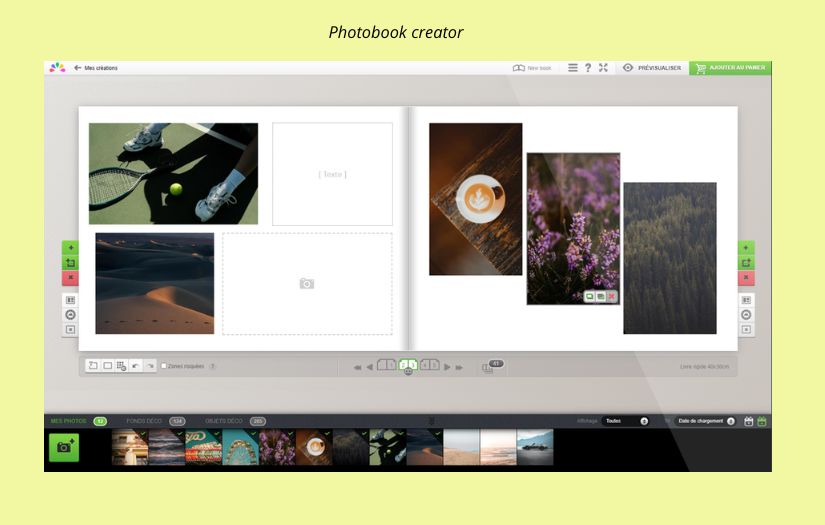Click the Texte placeholder box
Image resolution: width=825 pixels, height=525 pixels.
pyautogui.click(x=332, y=174)
